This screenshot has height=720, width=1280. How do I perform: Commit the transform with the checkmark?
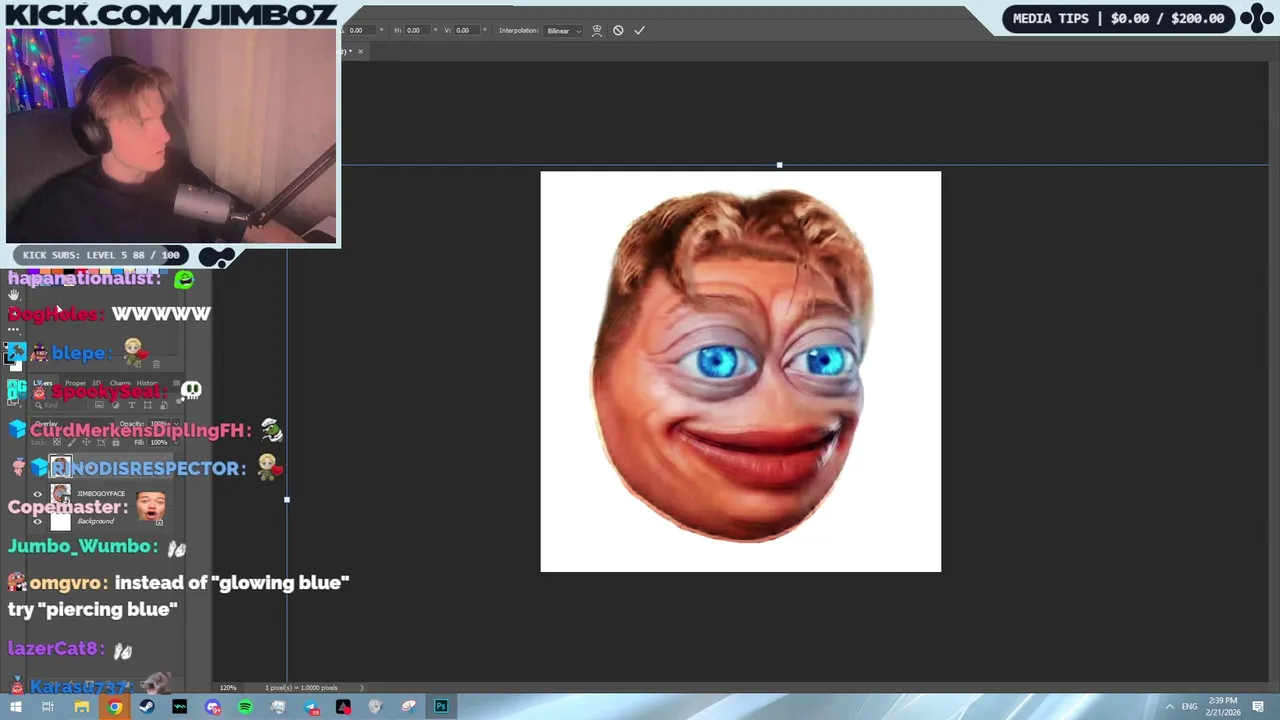[x=639, y=30]
